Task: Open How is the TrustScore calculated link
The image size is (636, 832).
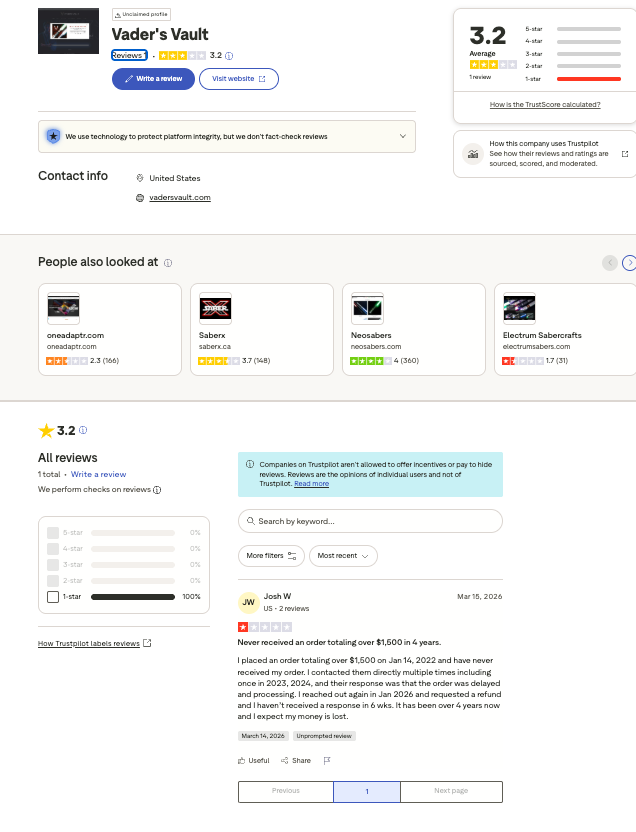Action: [x=545, y=105]
